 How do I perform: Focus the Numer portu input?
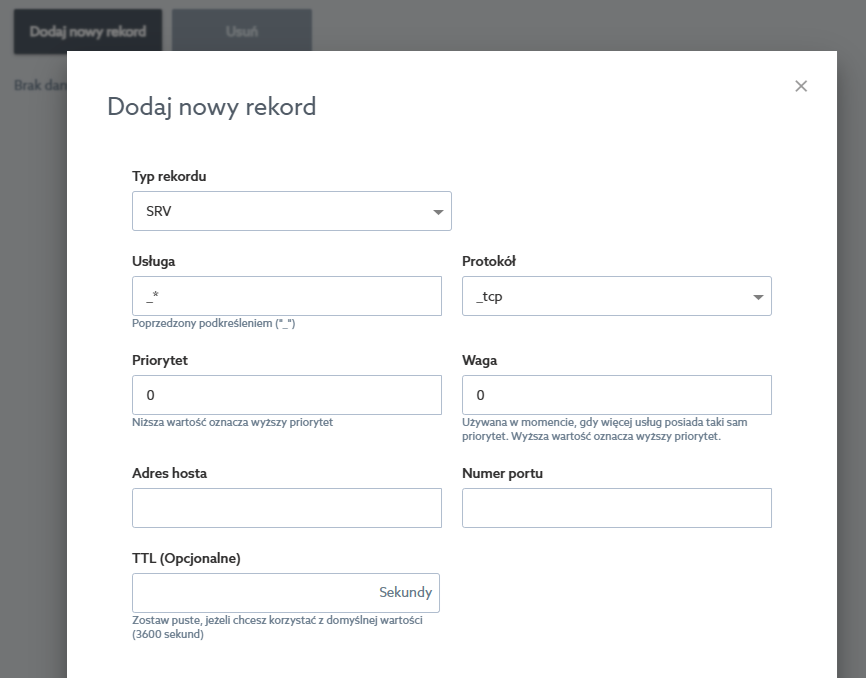(616, 508)
